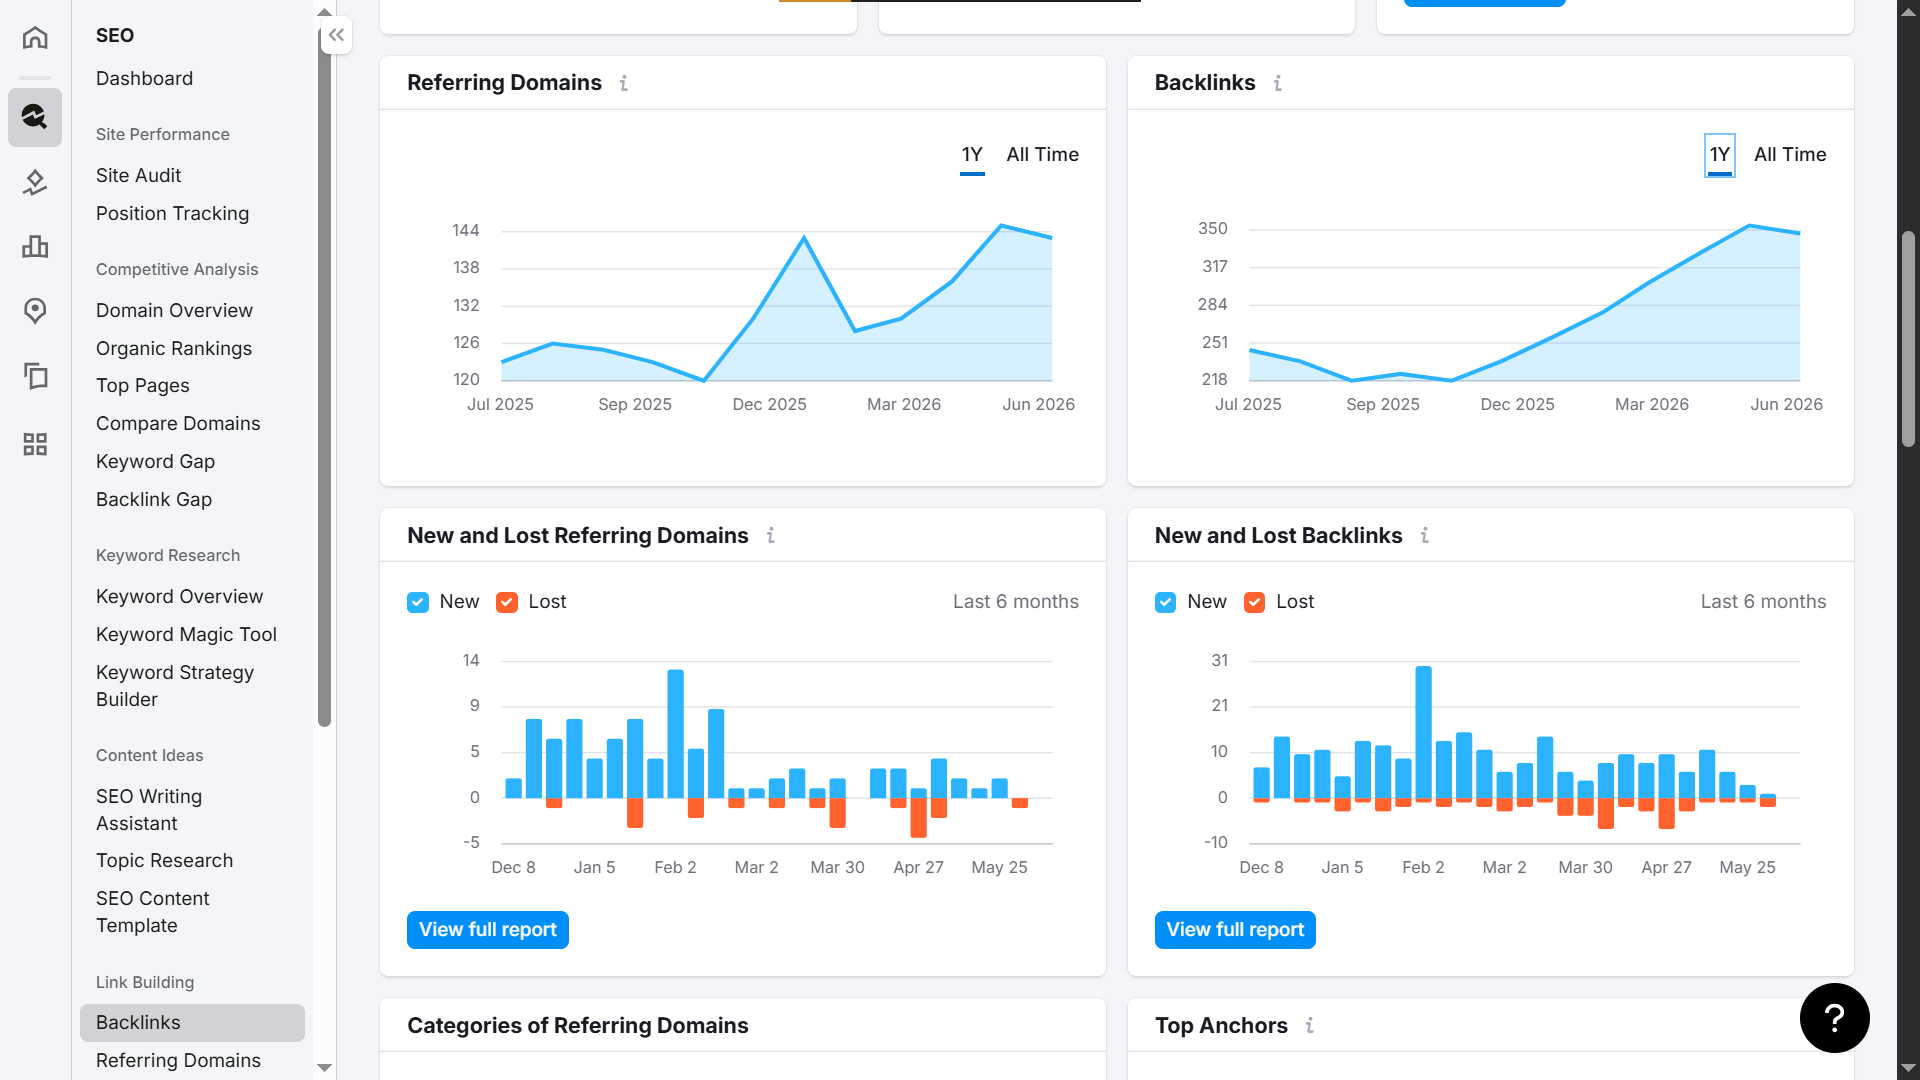Select Backlinks in Link Building section
1920x1080 pixels.
coord(192,1023)
